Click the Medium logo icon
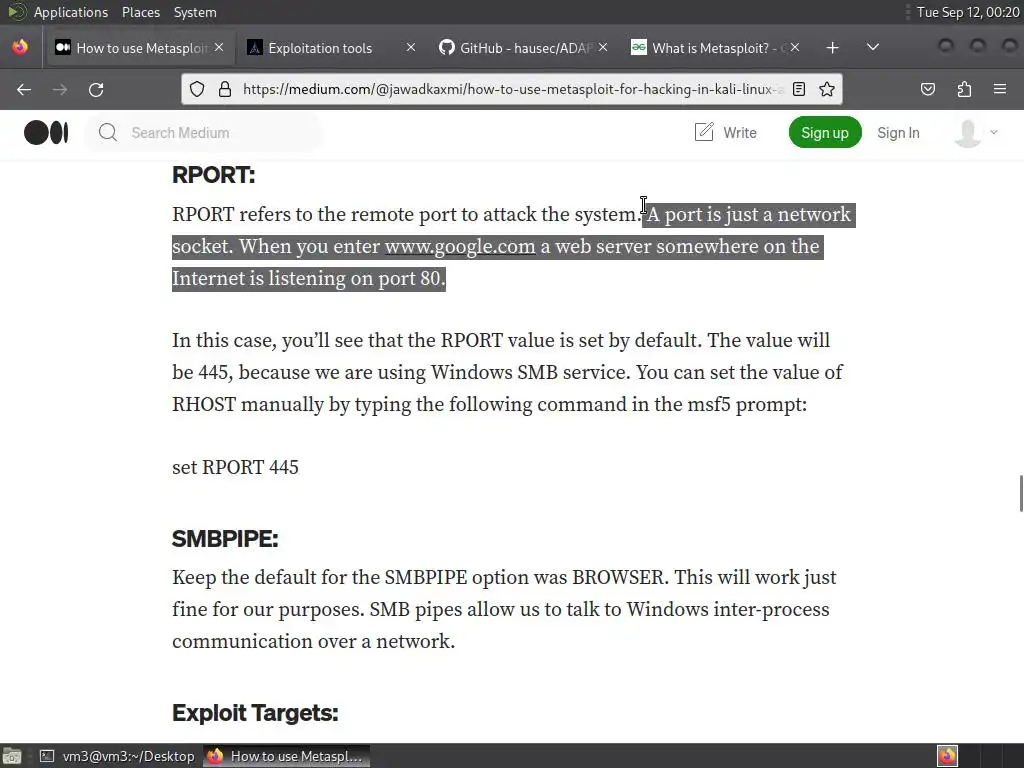 point(46,133)
